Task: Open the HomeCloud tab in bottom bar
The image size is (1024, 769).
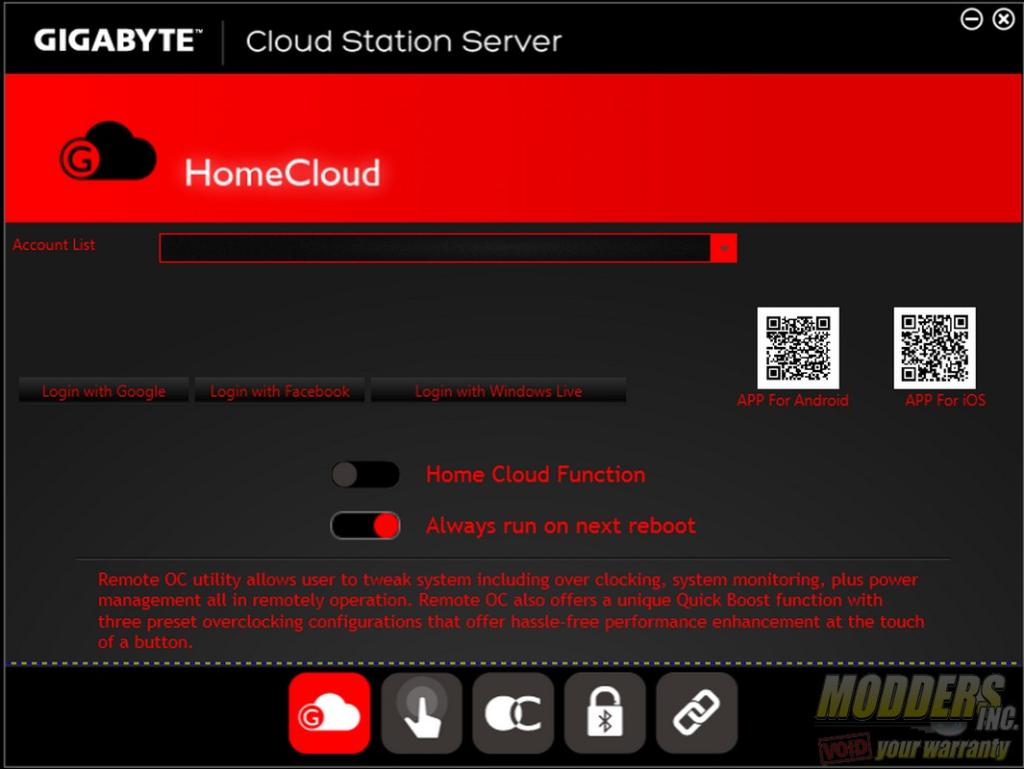Action: pos(329,713)
